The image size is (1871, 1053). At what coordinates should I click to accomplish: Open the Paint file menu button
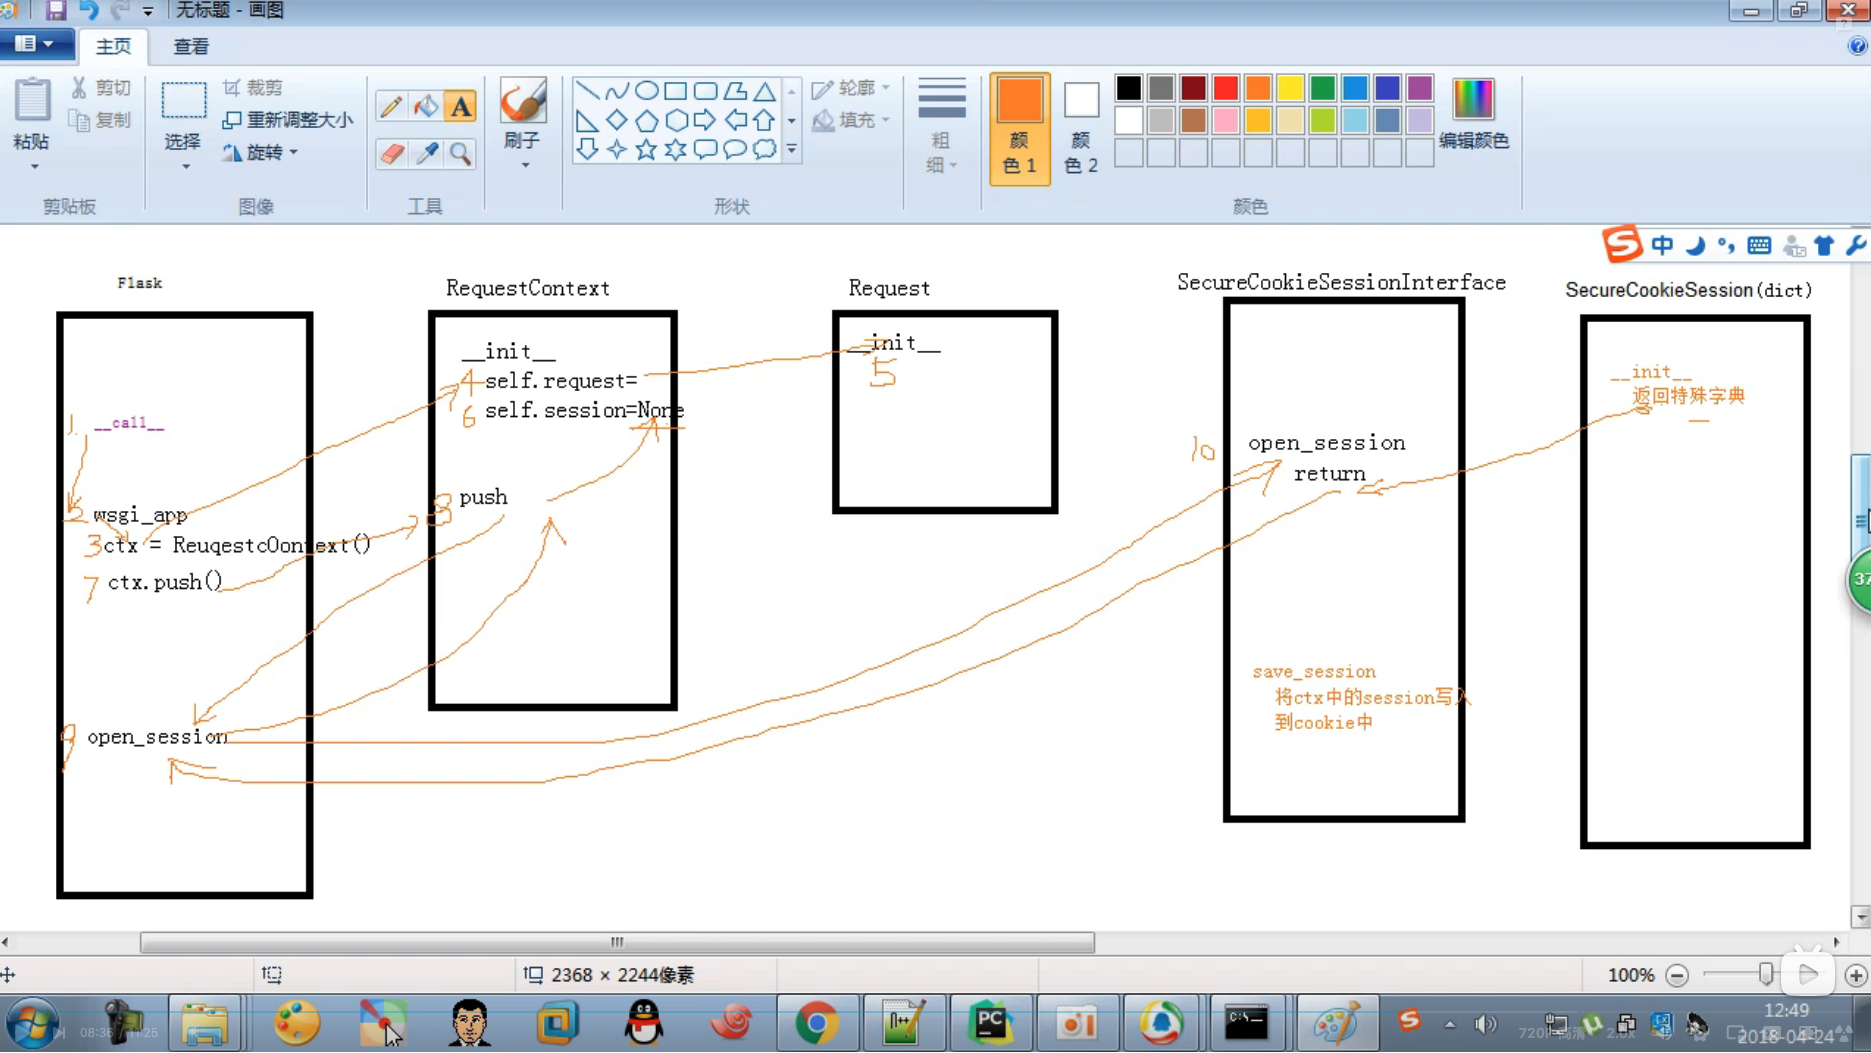[x=37, y=44]
